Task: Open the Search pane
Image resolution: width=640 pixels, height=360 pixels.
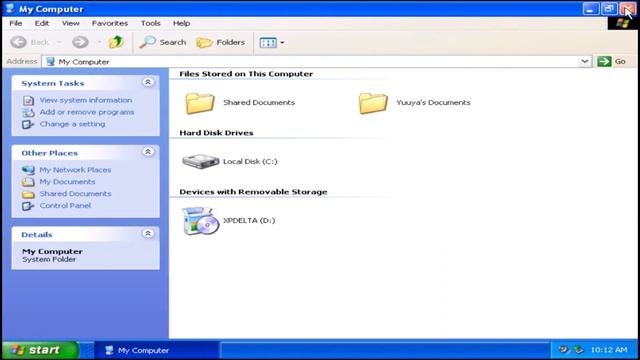Action: (163, 42)
